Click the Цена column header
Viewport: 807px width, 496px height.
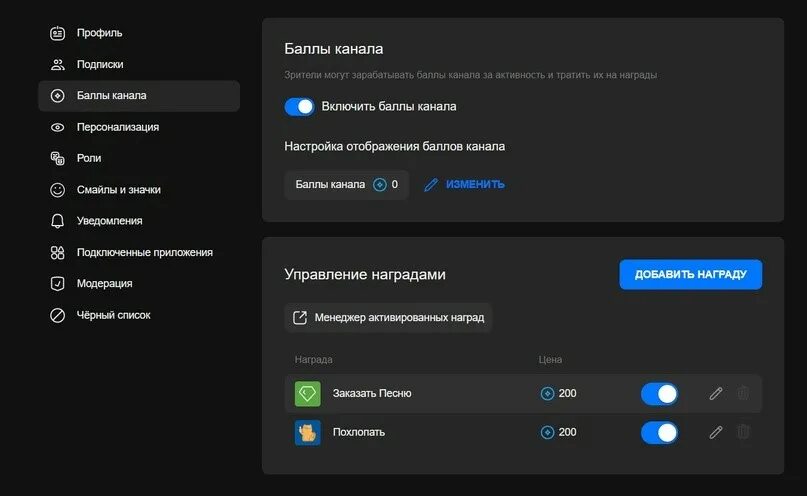(550, 360)
